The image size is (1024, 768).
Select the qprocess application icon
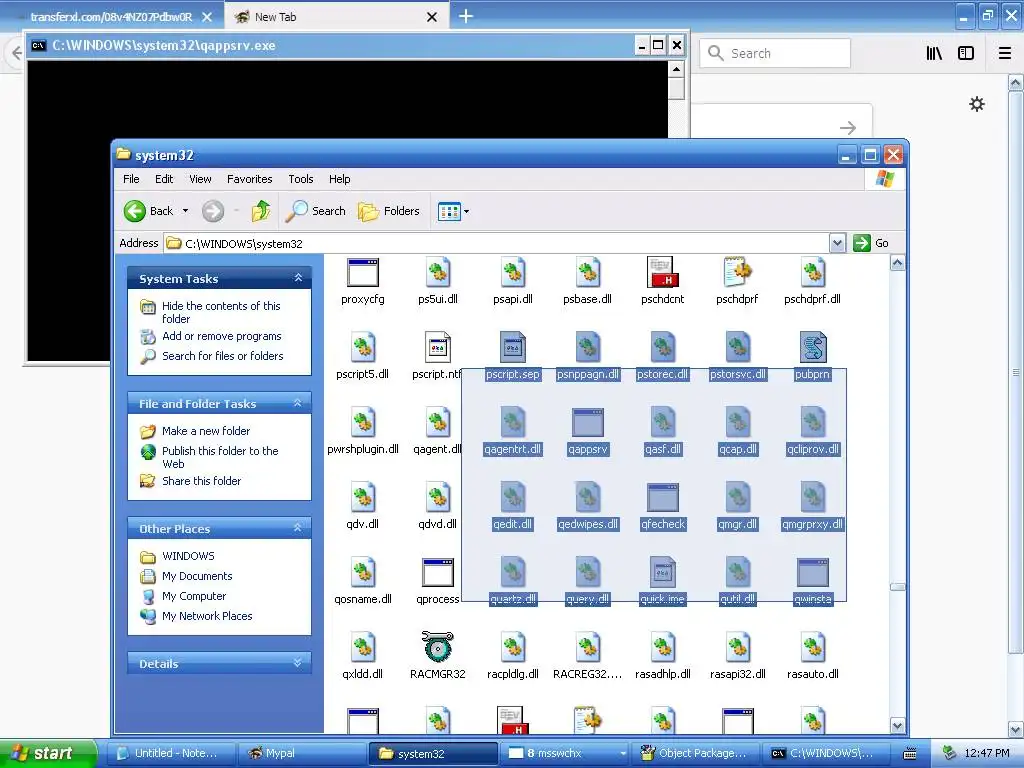tap(438, 573)
